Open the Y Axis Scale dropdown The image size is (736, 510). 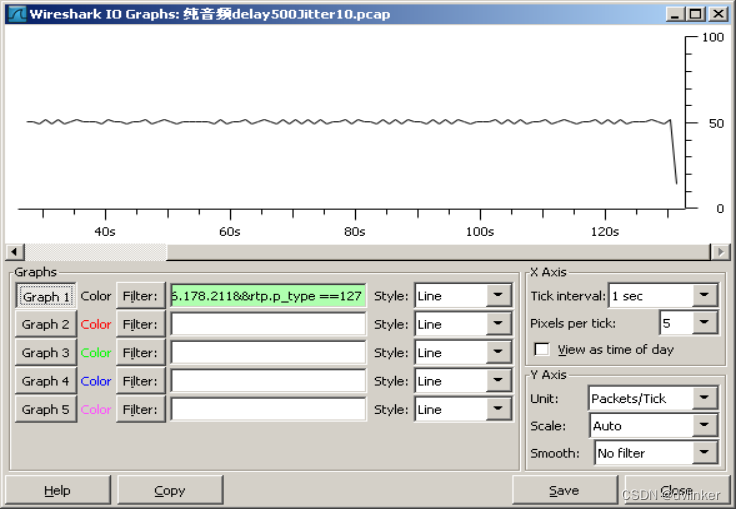(x=653, y=426)
